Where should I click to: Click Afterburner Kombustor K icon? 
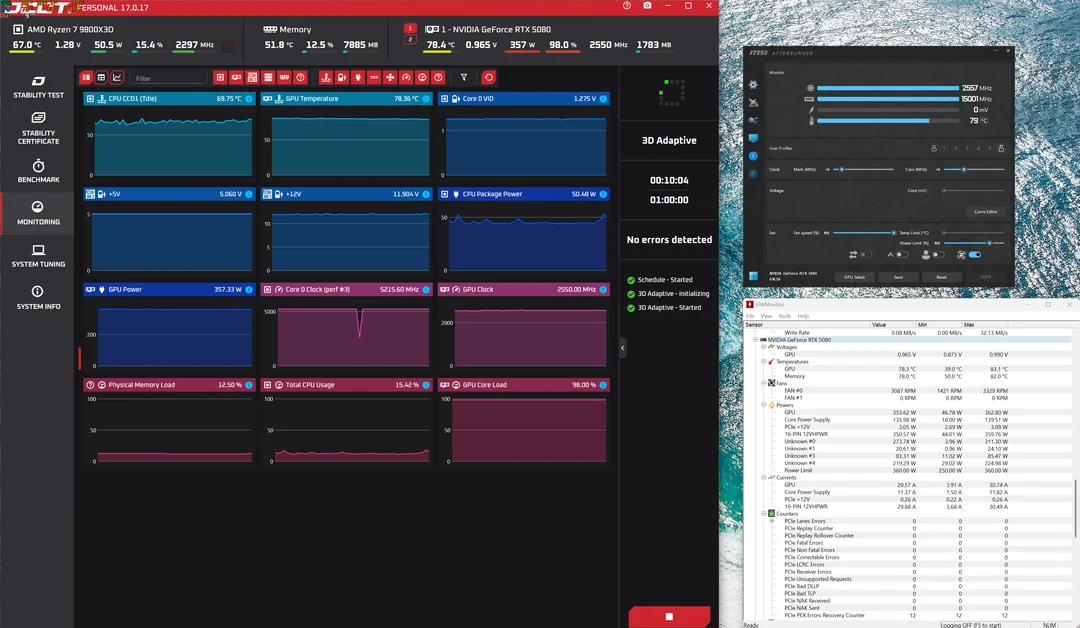coord(753,174)
